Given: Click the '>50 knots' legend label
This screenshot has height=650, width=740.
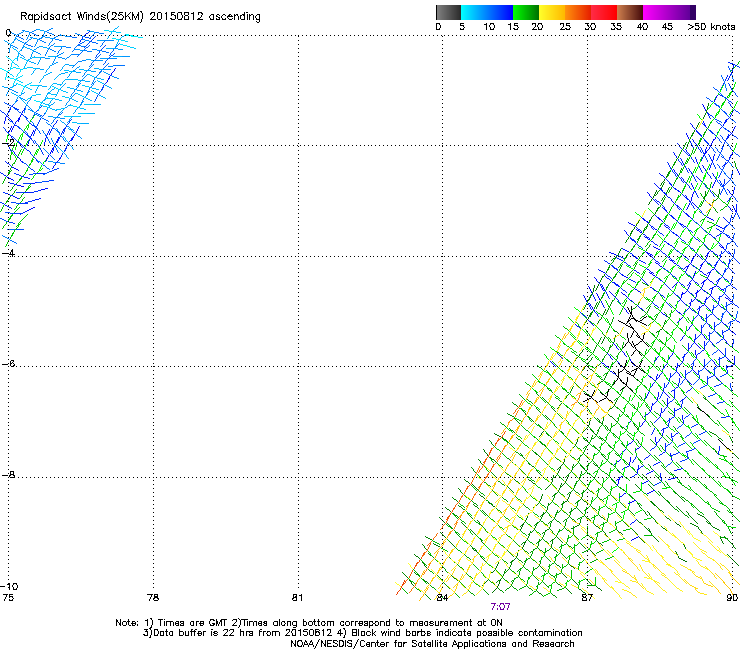Looking at the screenshot, I should point(711,27).
